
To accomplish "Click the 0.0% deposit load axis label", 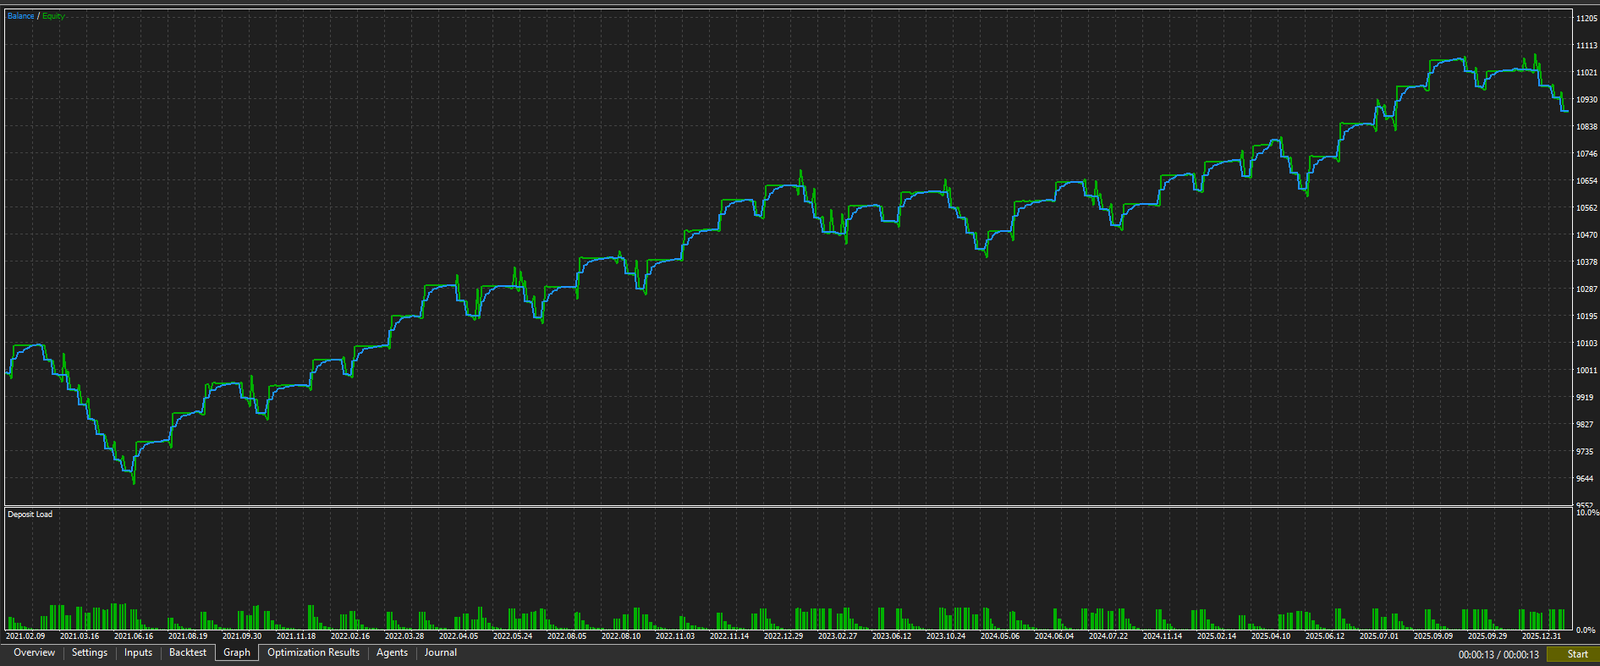I will click(1586, 630).
